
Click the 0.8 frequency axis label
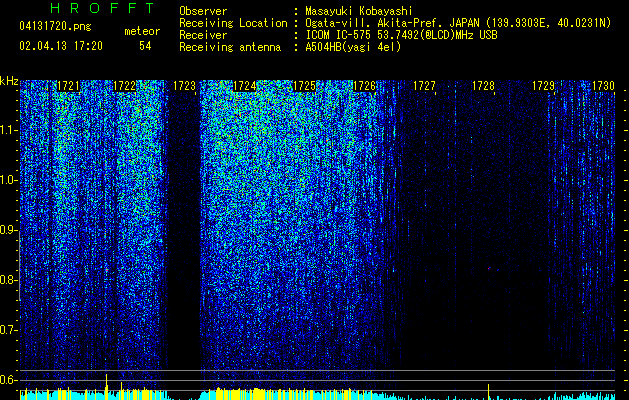coord(9,280)
